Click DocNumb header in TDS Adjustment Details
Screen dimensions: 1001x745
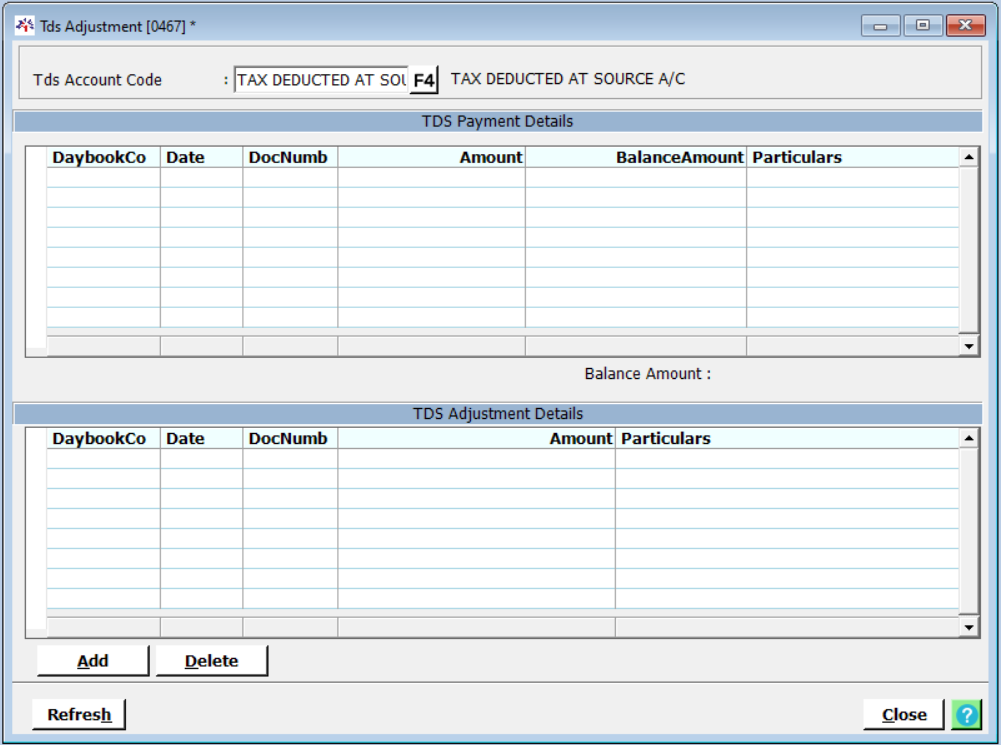tap(290, 439)
